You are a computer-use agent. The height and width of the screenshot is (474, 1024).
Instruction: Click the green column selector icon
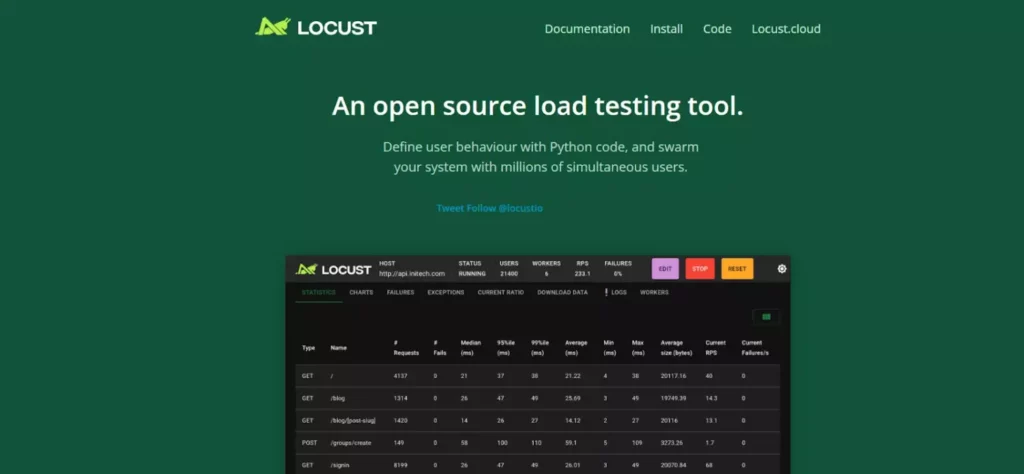coord(766,317)
